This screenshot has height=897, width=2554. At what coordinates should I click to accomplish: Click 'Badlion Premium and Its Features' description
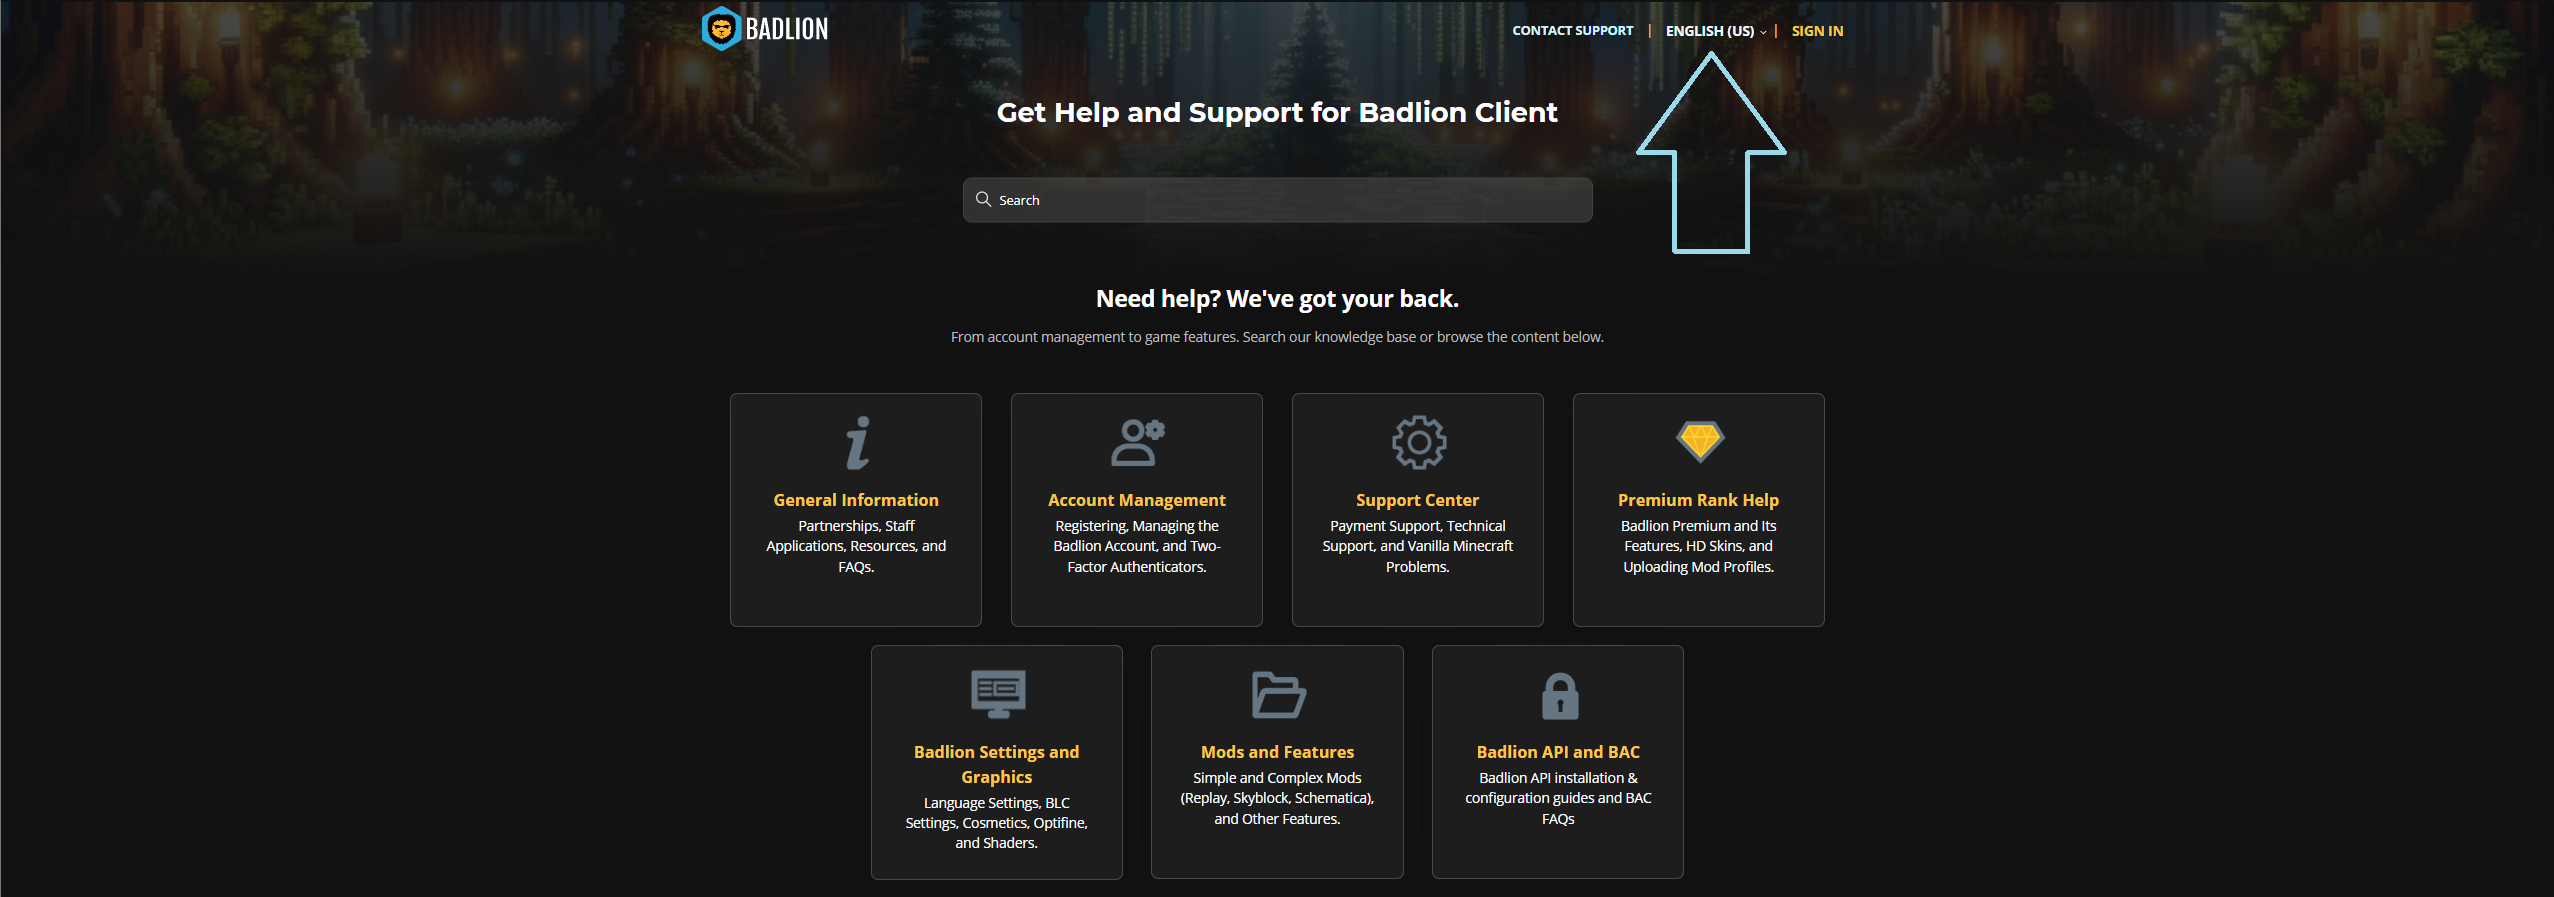click(x=1698, y=546)
